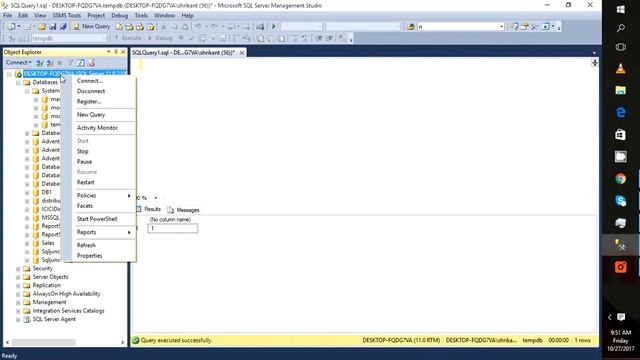Click the Properties Window wrench icon in toolbar
640x360 pixels.
coord(535,27)
